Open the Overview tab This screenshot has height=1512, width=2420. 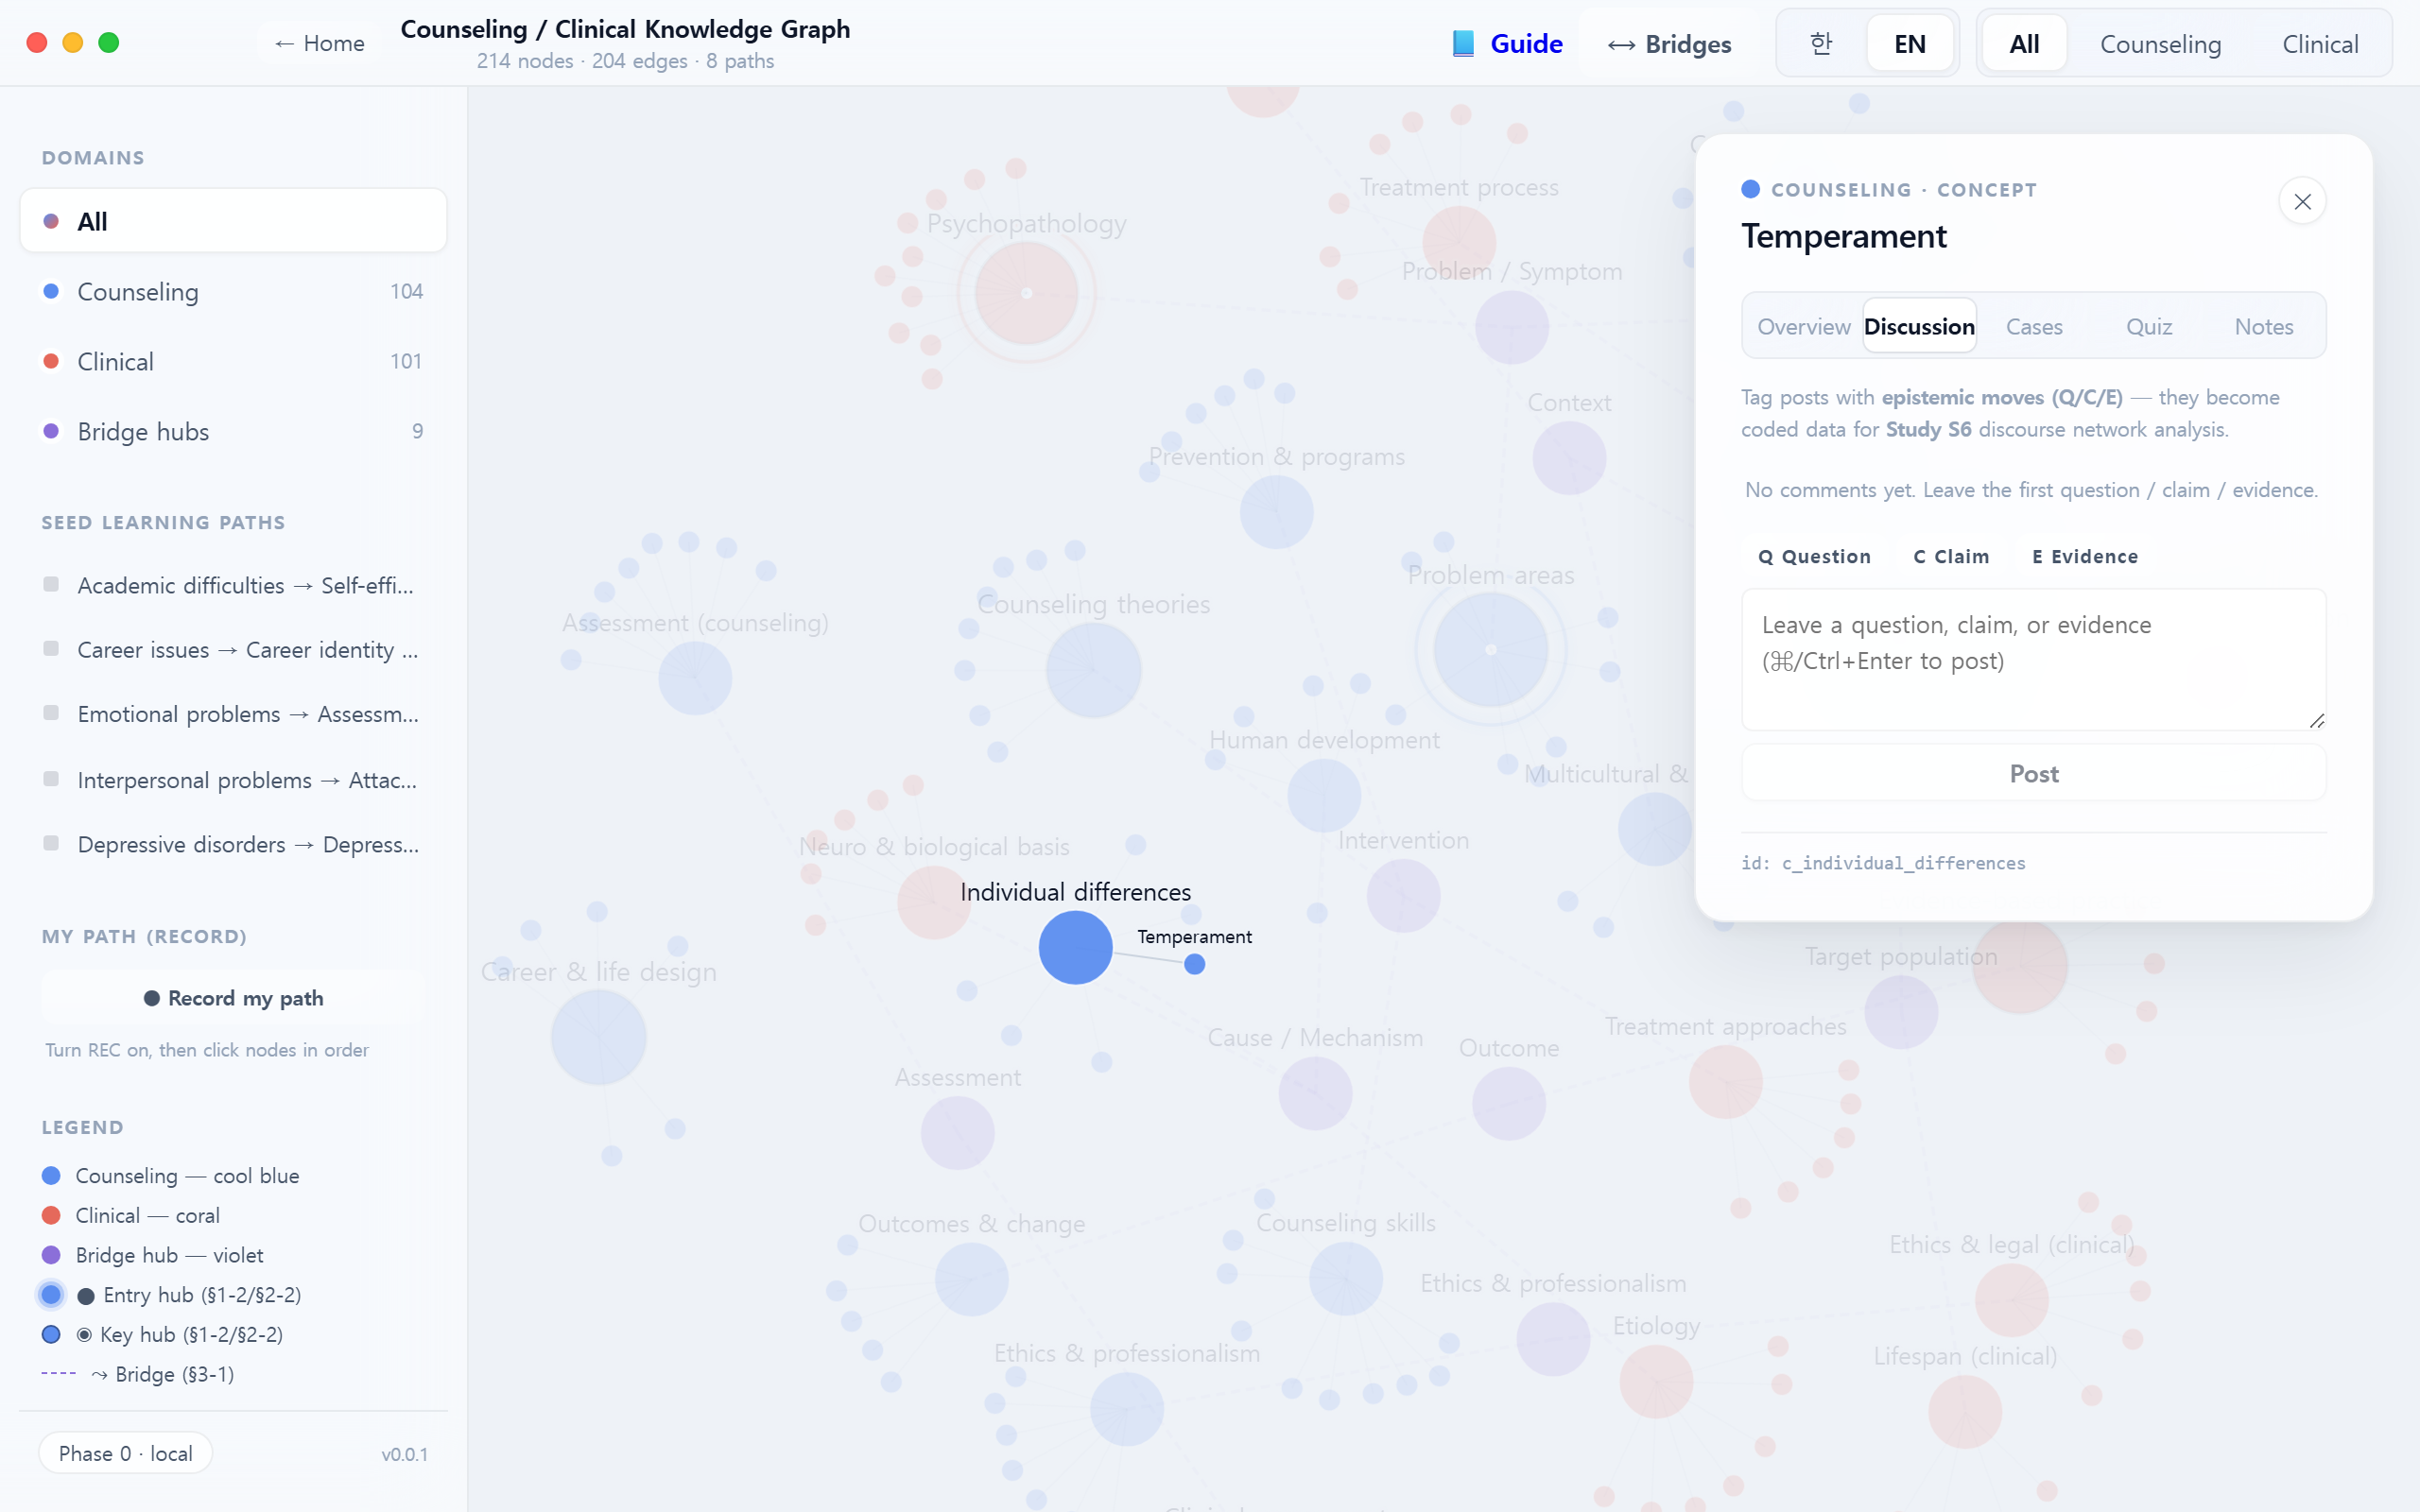[x=1804, y=326]
